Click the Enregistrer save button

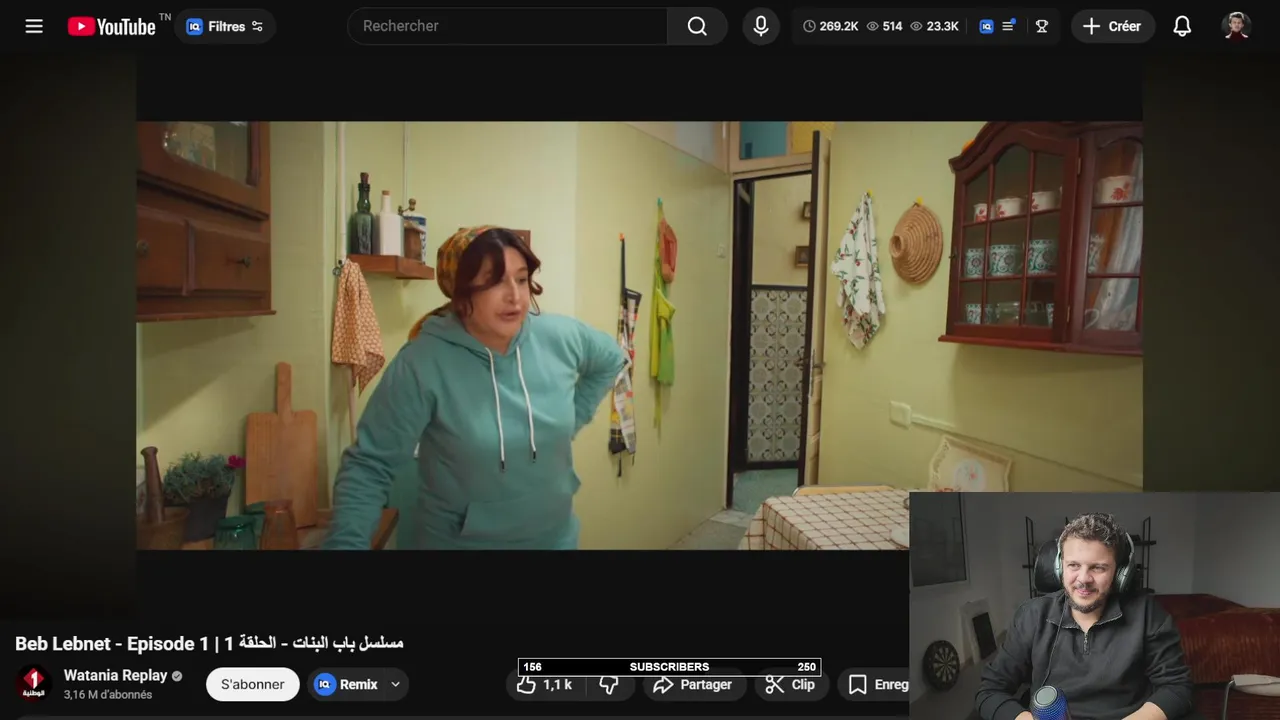pyautogui.click(x=876, y=684)
